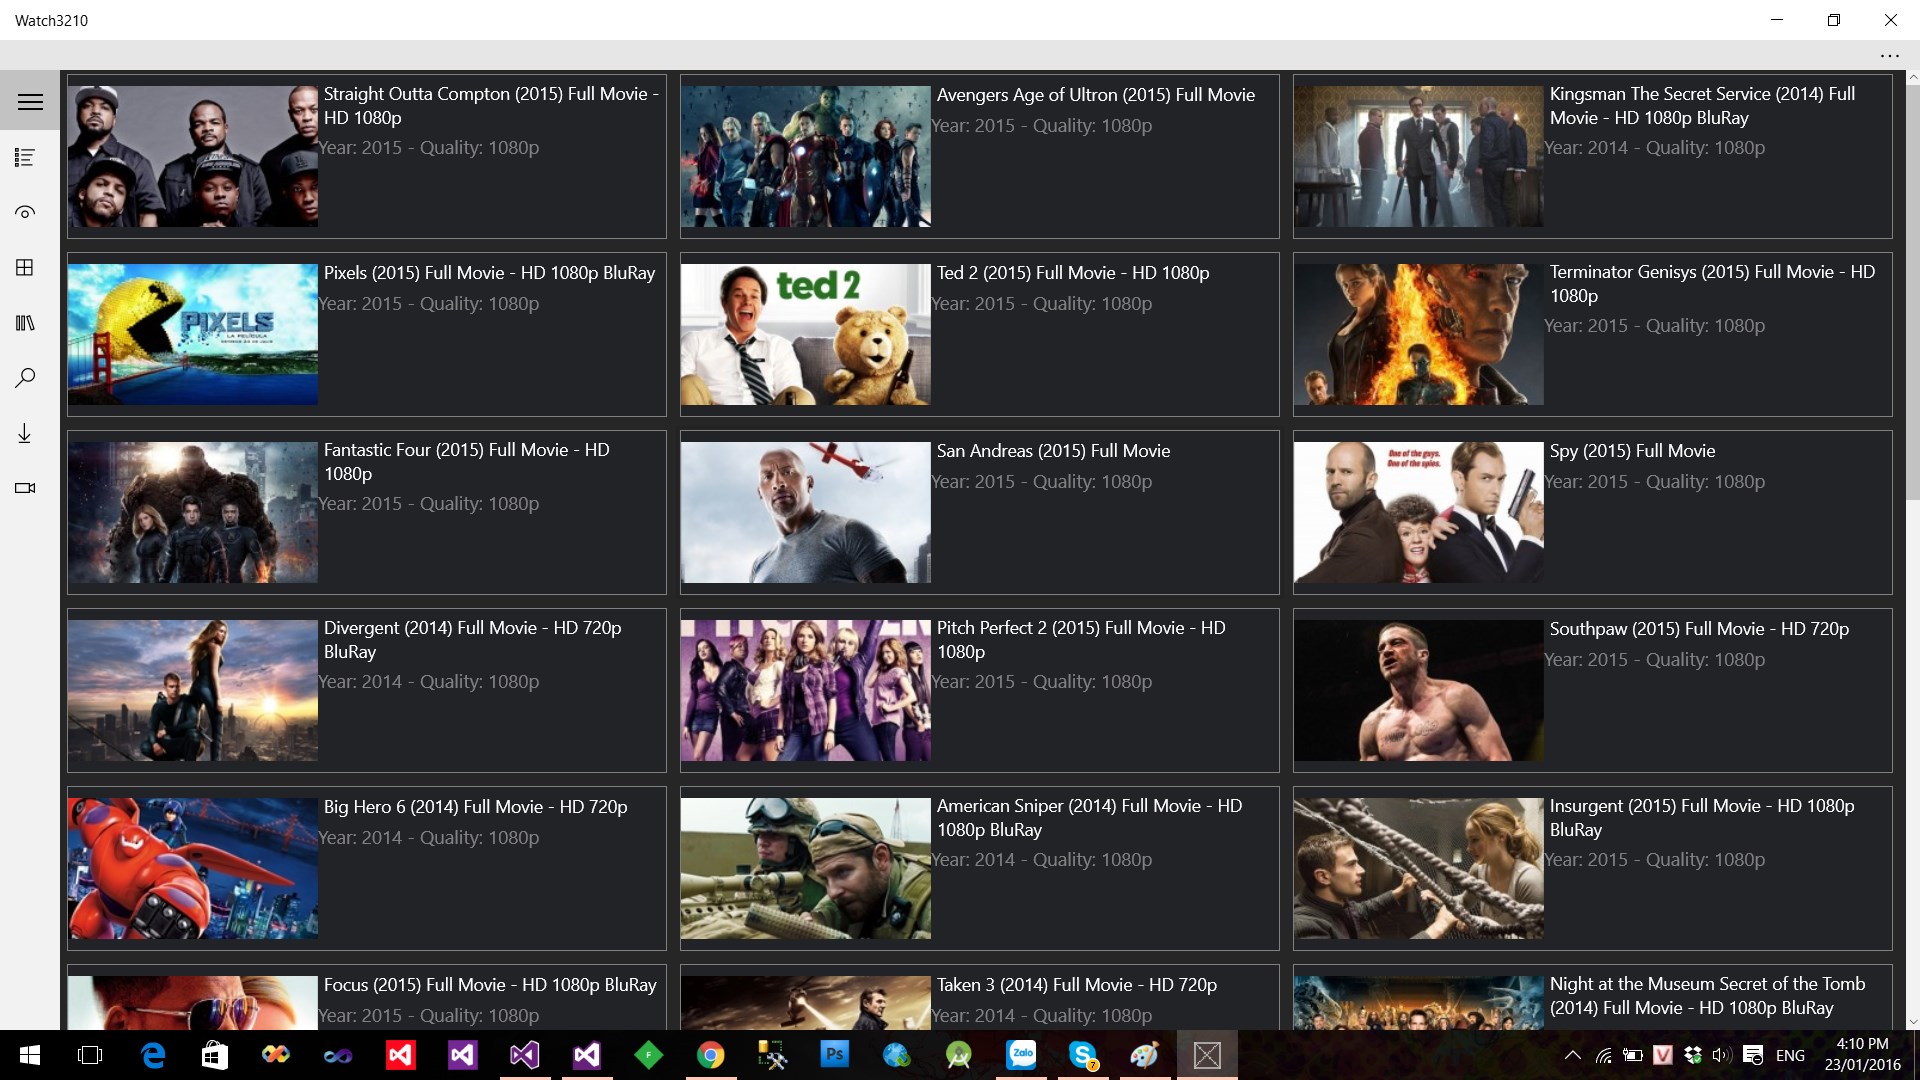Click the vertical scrollbar down arrow
The image size is (1920, 1080).
(1912, 1022)
